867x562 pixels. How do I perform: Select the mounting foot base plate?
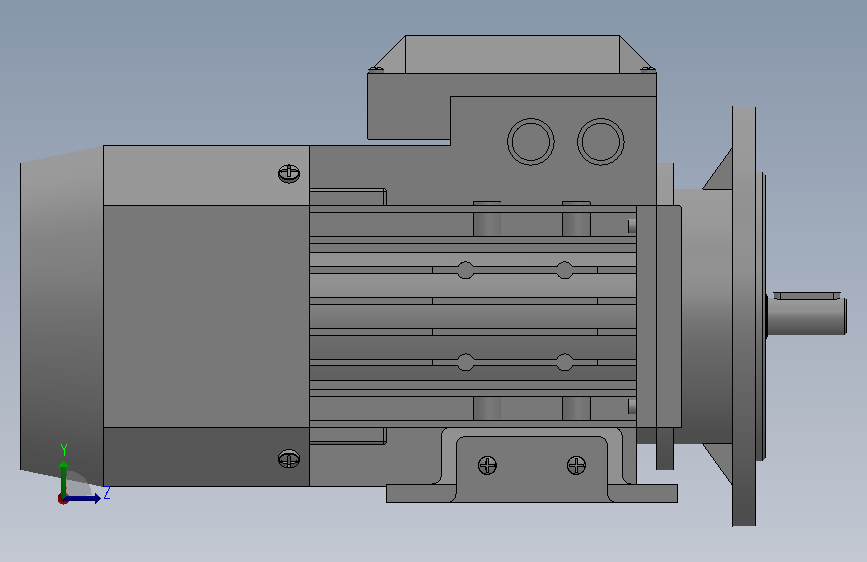pos(532,493)
